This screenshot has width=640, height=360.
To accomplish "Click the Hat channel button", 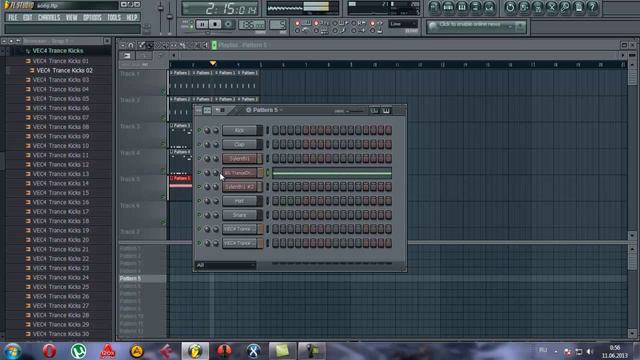I will [x=240, y=200].
